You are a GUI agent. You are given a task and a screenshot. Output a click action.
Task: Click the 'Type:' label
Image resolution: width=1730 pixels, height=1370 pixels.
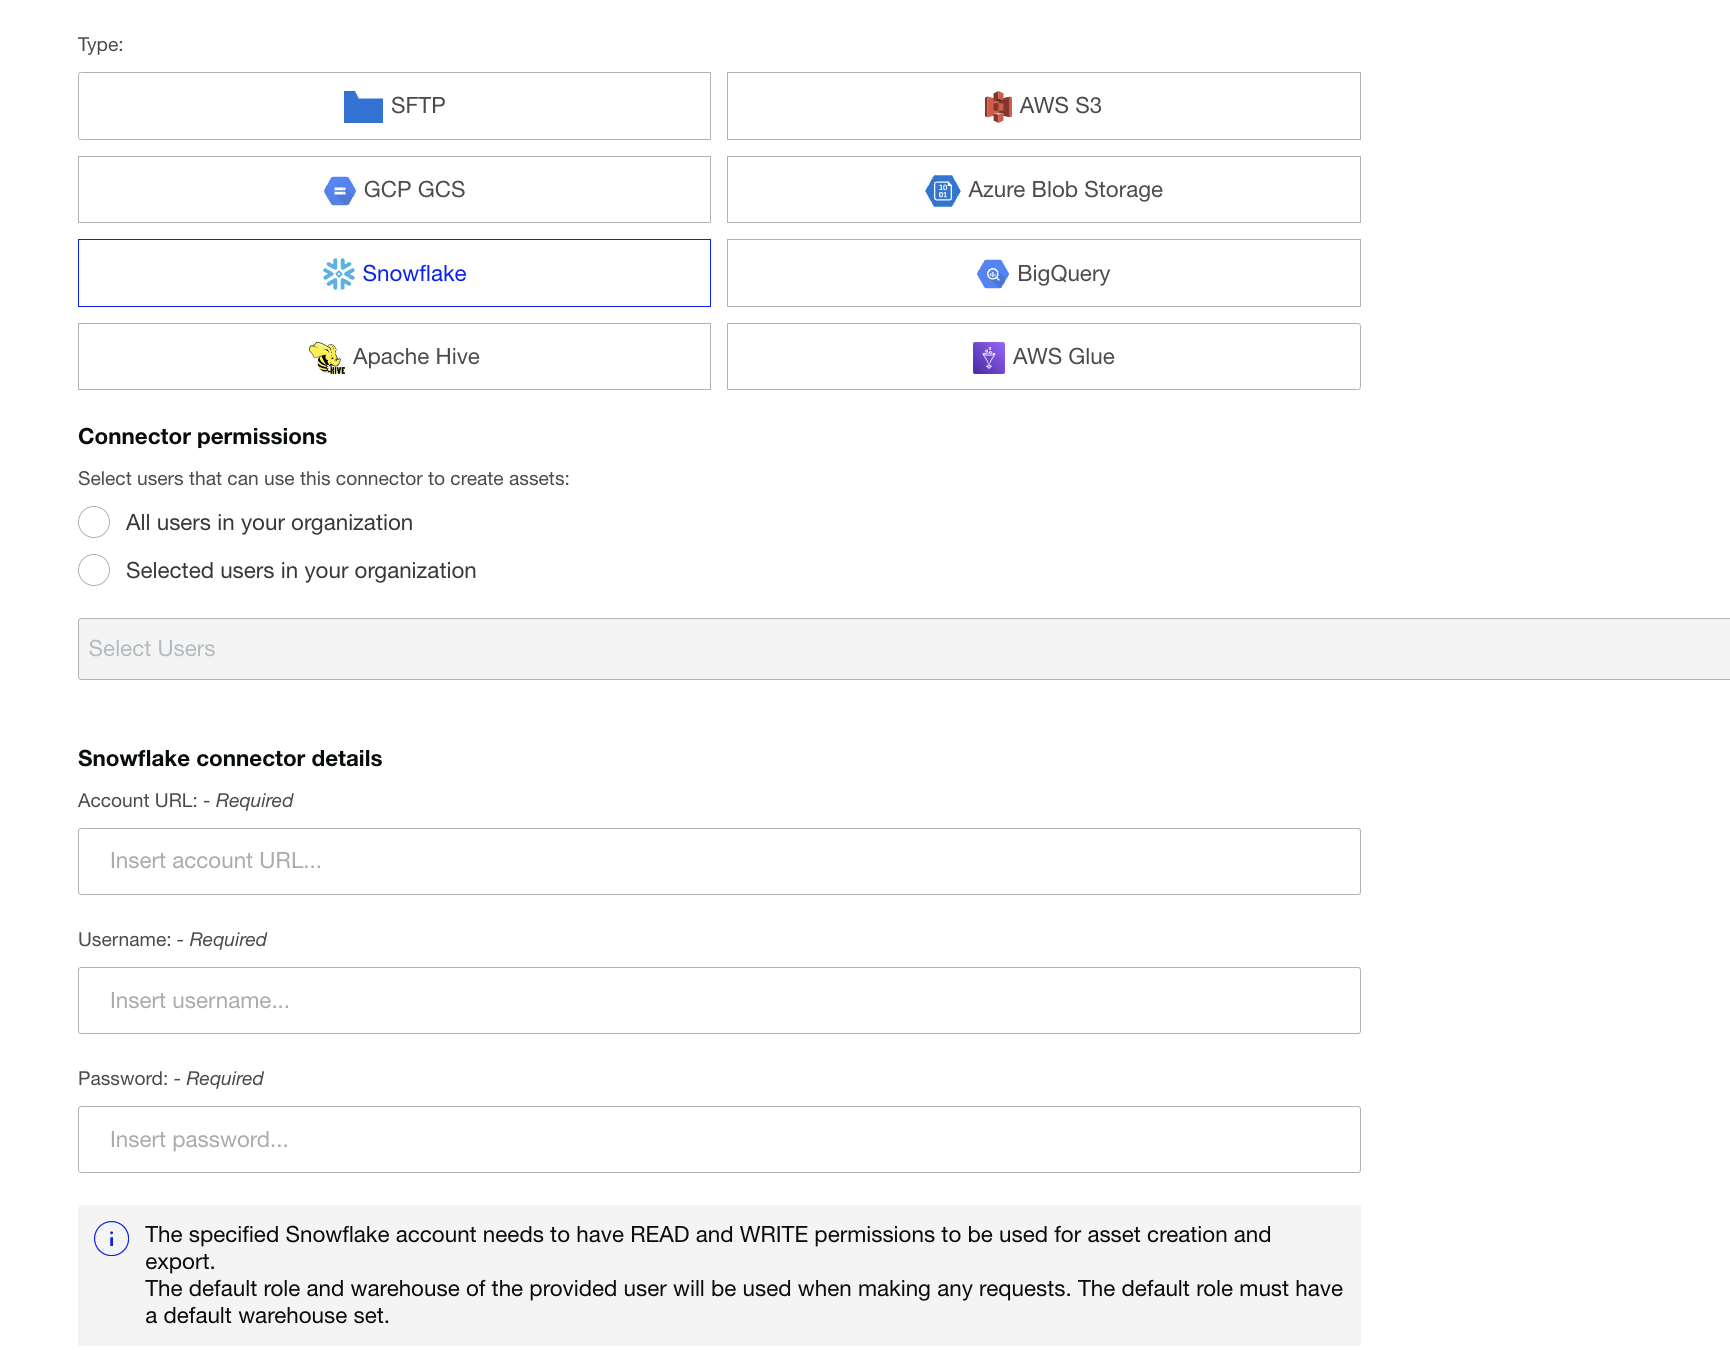click(101, 45)
